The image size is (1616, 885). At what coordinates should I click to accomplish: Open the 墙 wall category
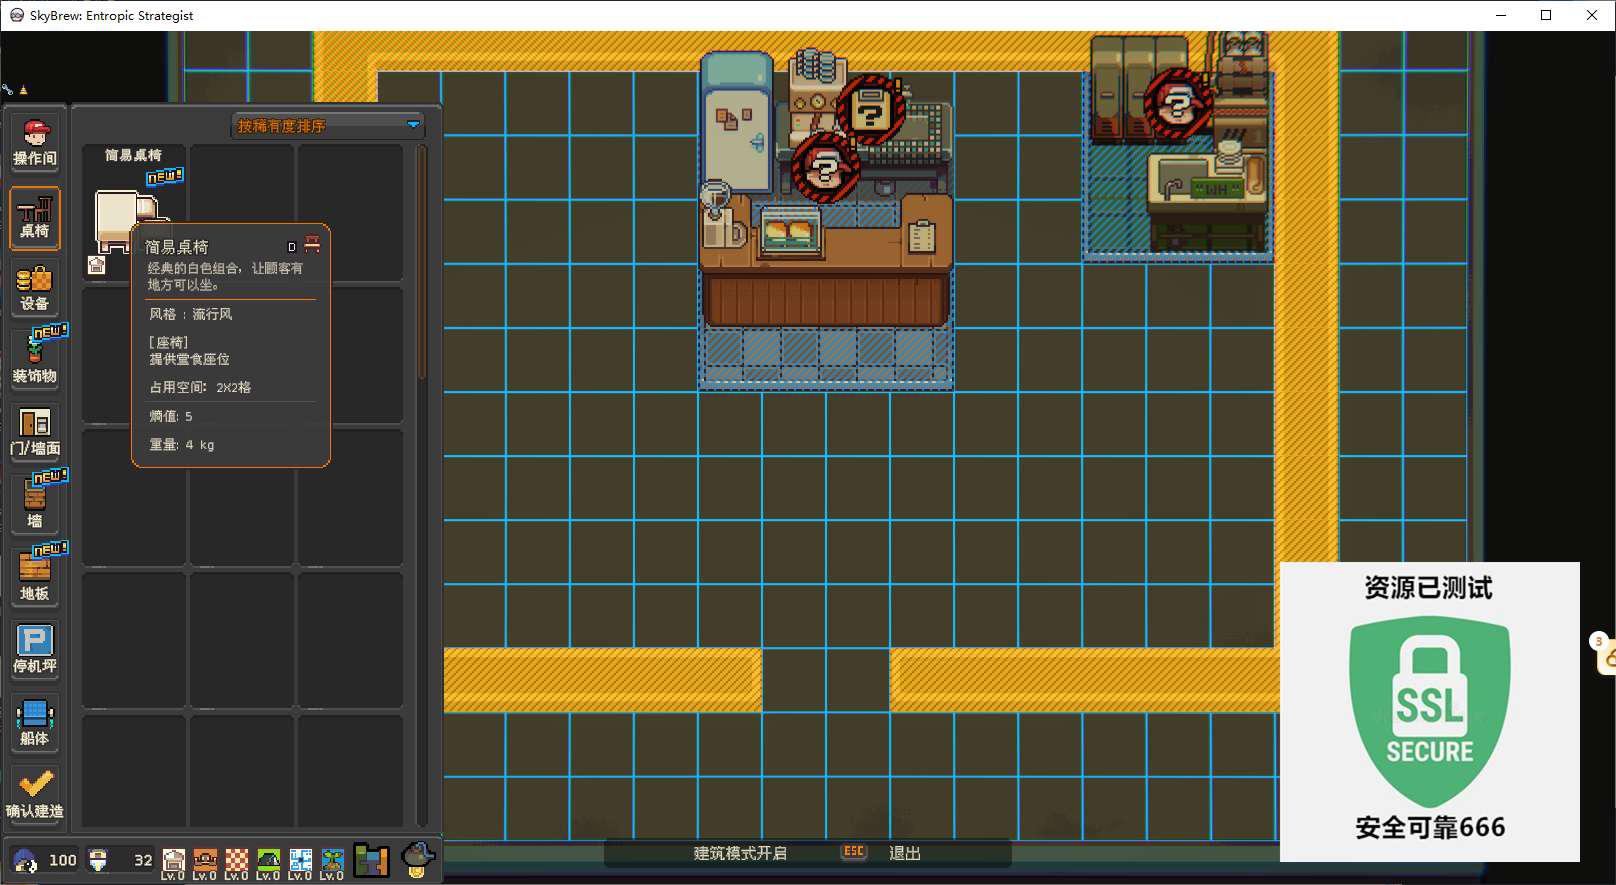[35, 505]
